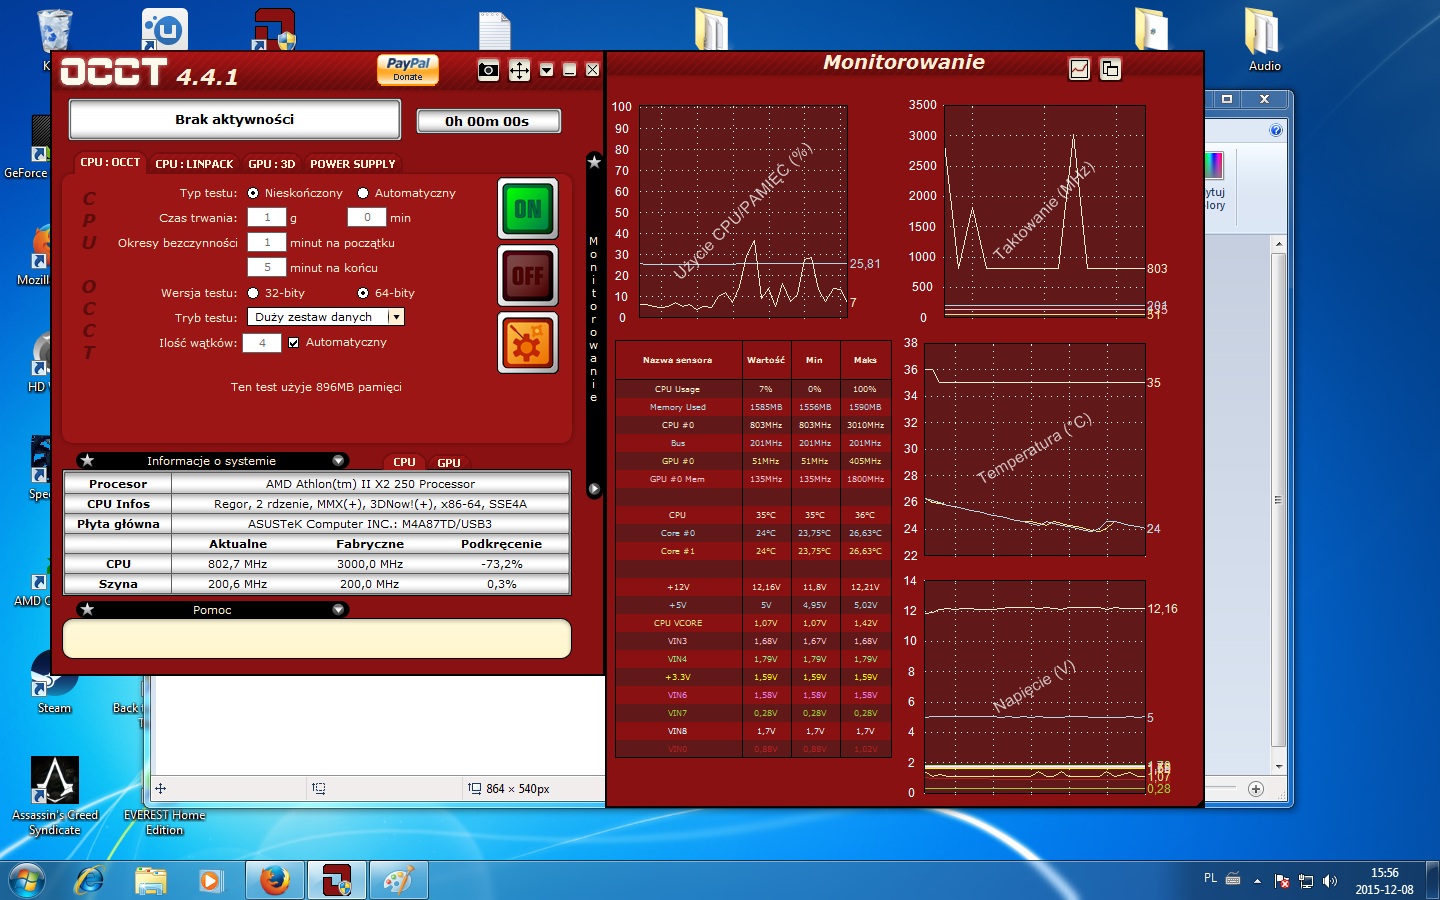Select the Assassin's Creed Syndicate desktop icon
Image resolution: width=1440 pixels, height=900 pixels.
55,796
